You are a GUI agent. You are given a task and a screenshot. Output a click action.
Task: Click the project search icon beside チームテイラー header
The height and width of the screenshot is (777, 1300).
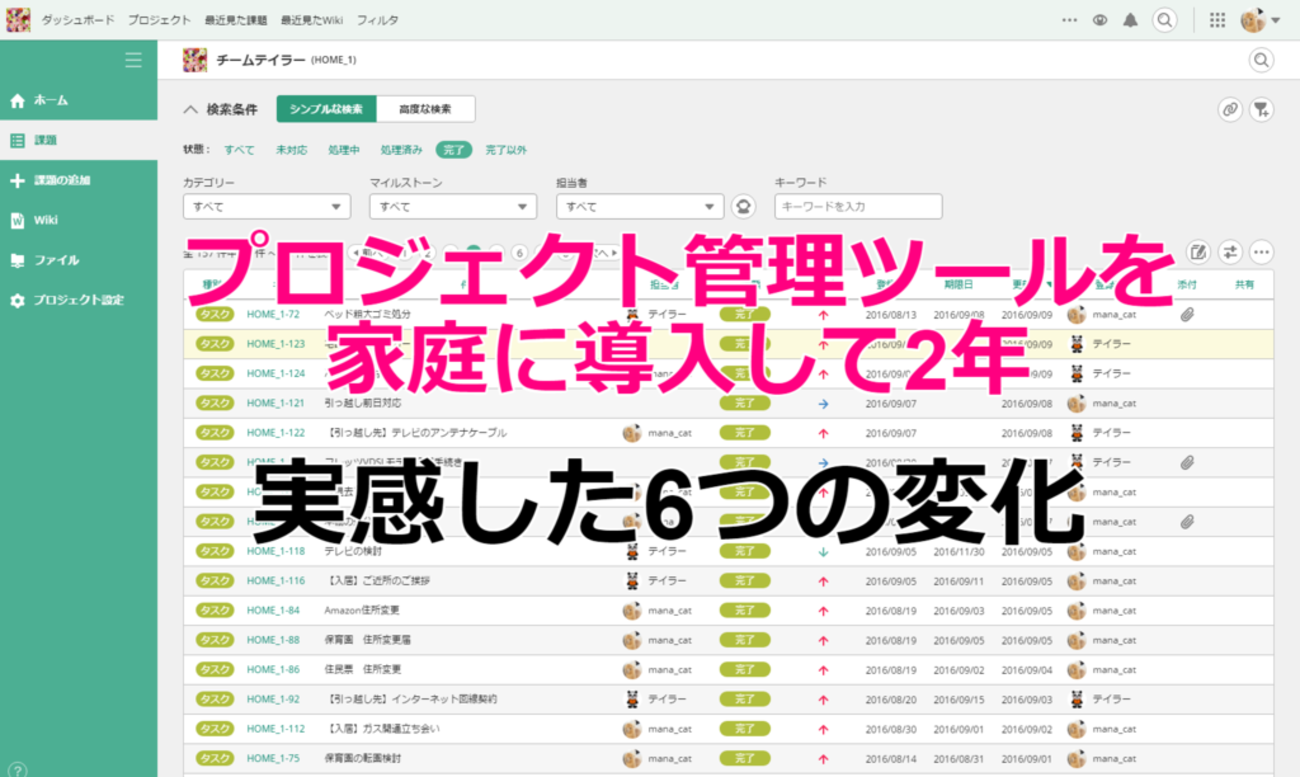click(1261, 60)
